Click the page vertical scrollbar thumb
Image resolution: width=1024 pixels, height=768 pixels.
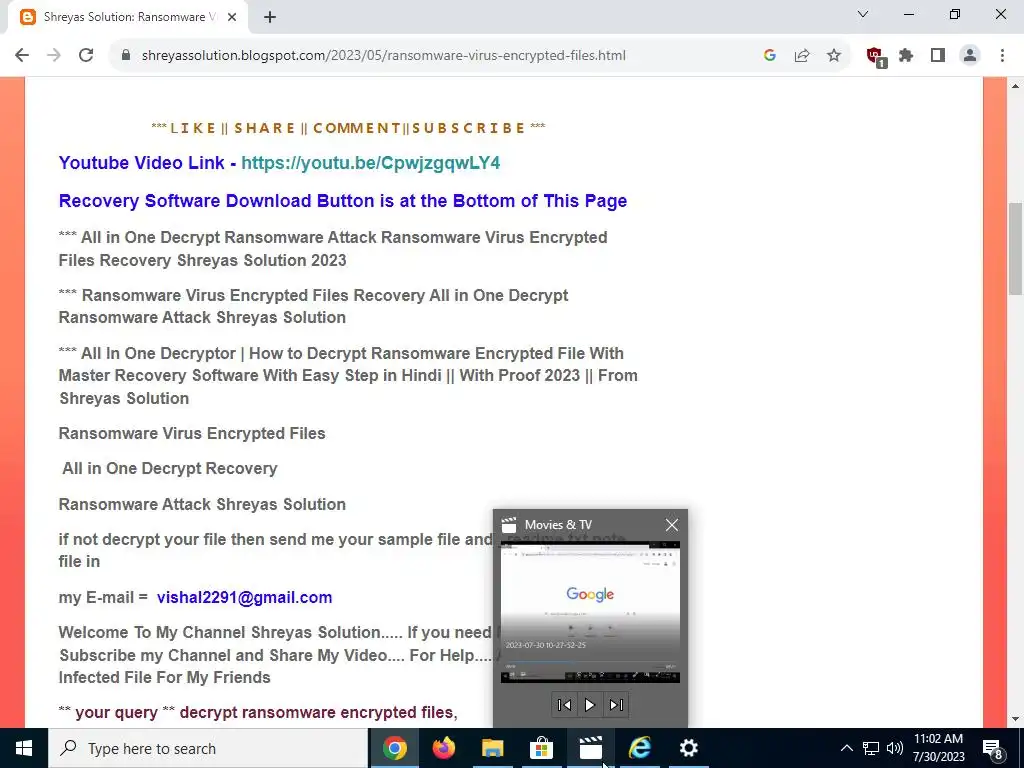click(x=1016, y=248)
